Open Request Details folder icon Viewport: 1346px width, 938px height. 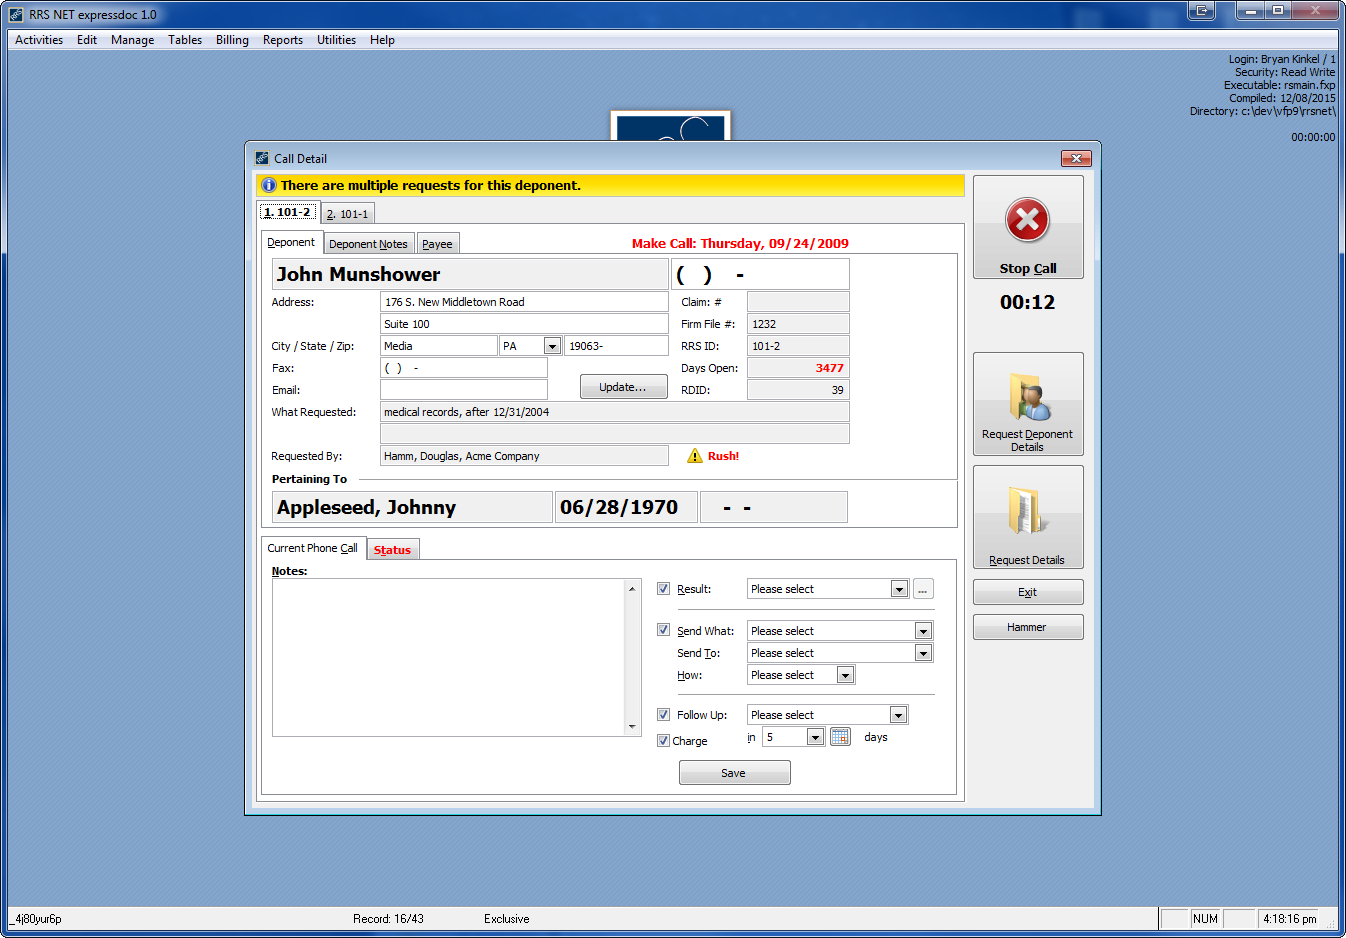(1028, 512)
